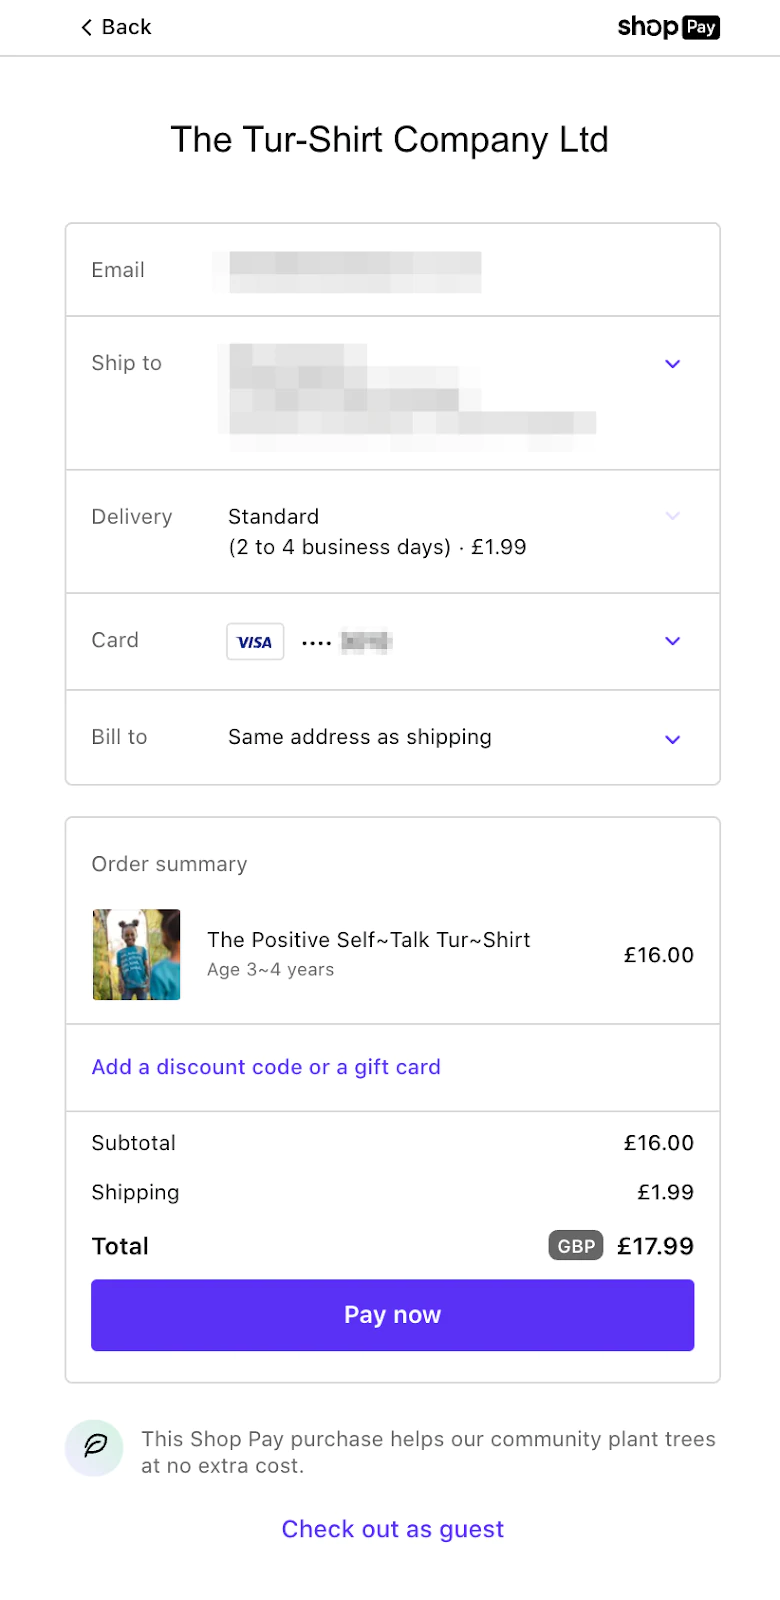The width and height of the screenshot is (780, 1600).
Task: Click the GBP currency badge
Action: pyautogui.click(x=576, y=1246)
